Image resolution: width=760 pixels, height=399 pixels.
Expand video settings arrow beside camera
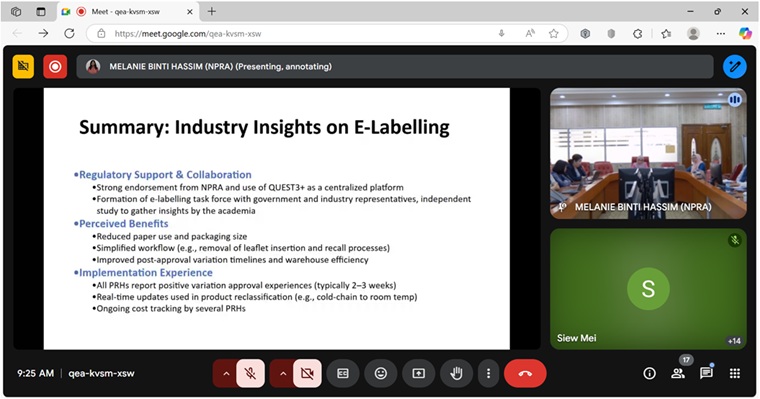tap(283, 373)
